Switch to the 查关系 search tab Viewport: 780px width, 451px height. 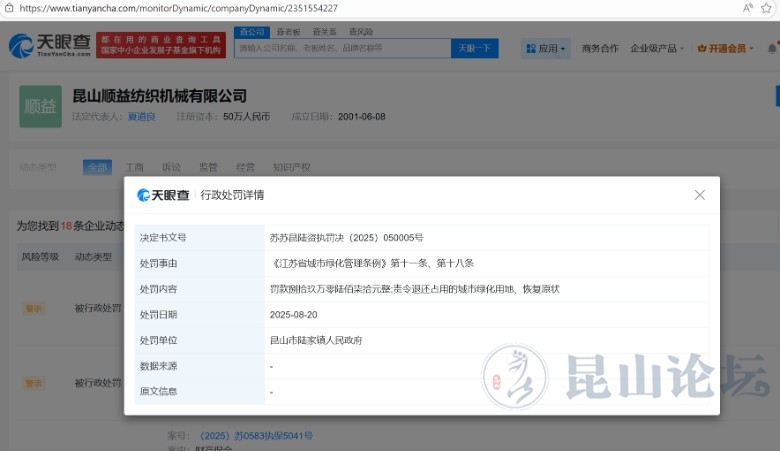(x=325, y=32)
